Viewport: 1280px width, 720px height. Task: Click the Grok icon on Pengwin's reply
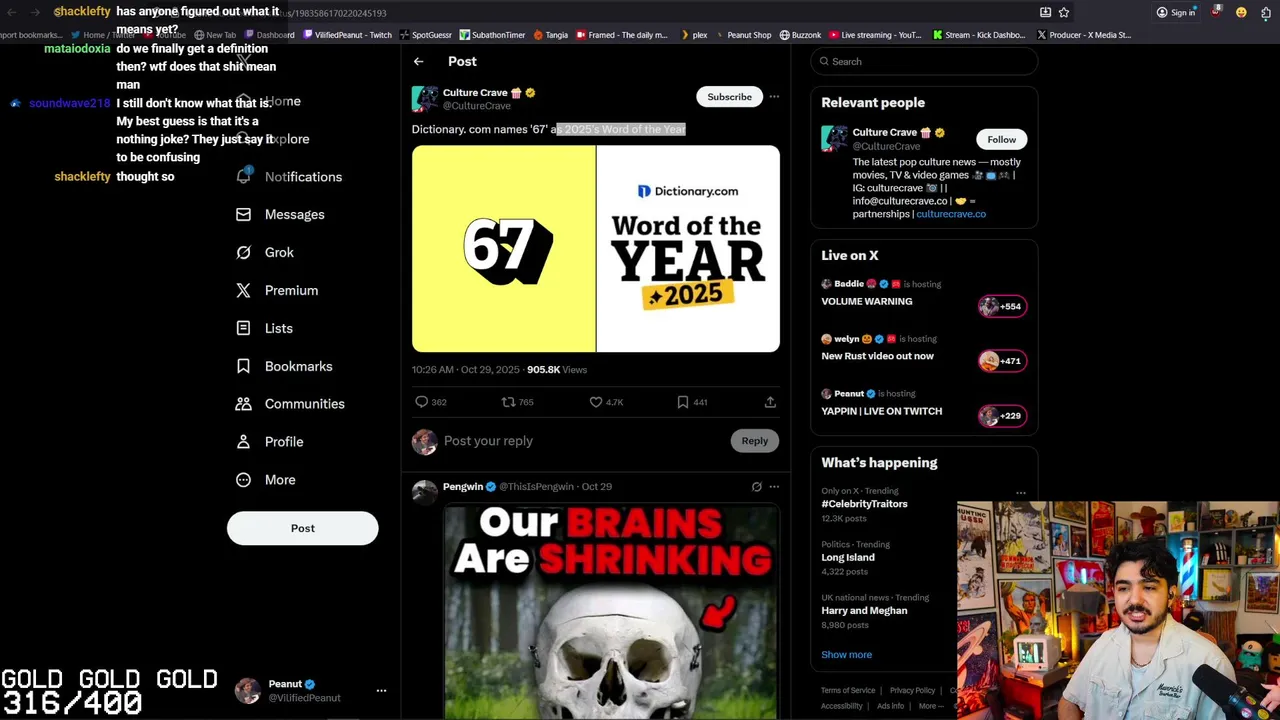(757, 487)
